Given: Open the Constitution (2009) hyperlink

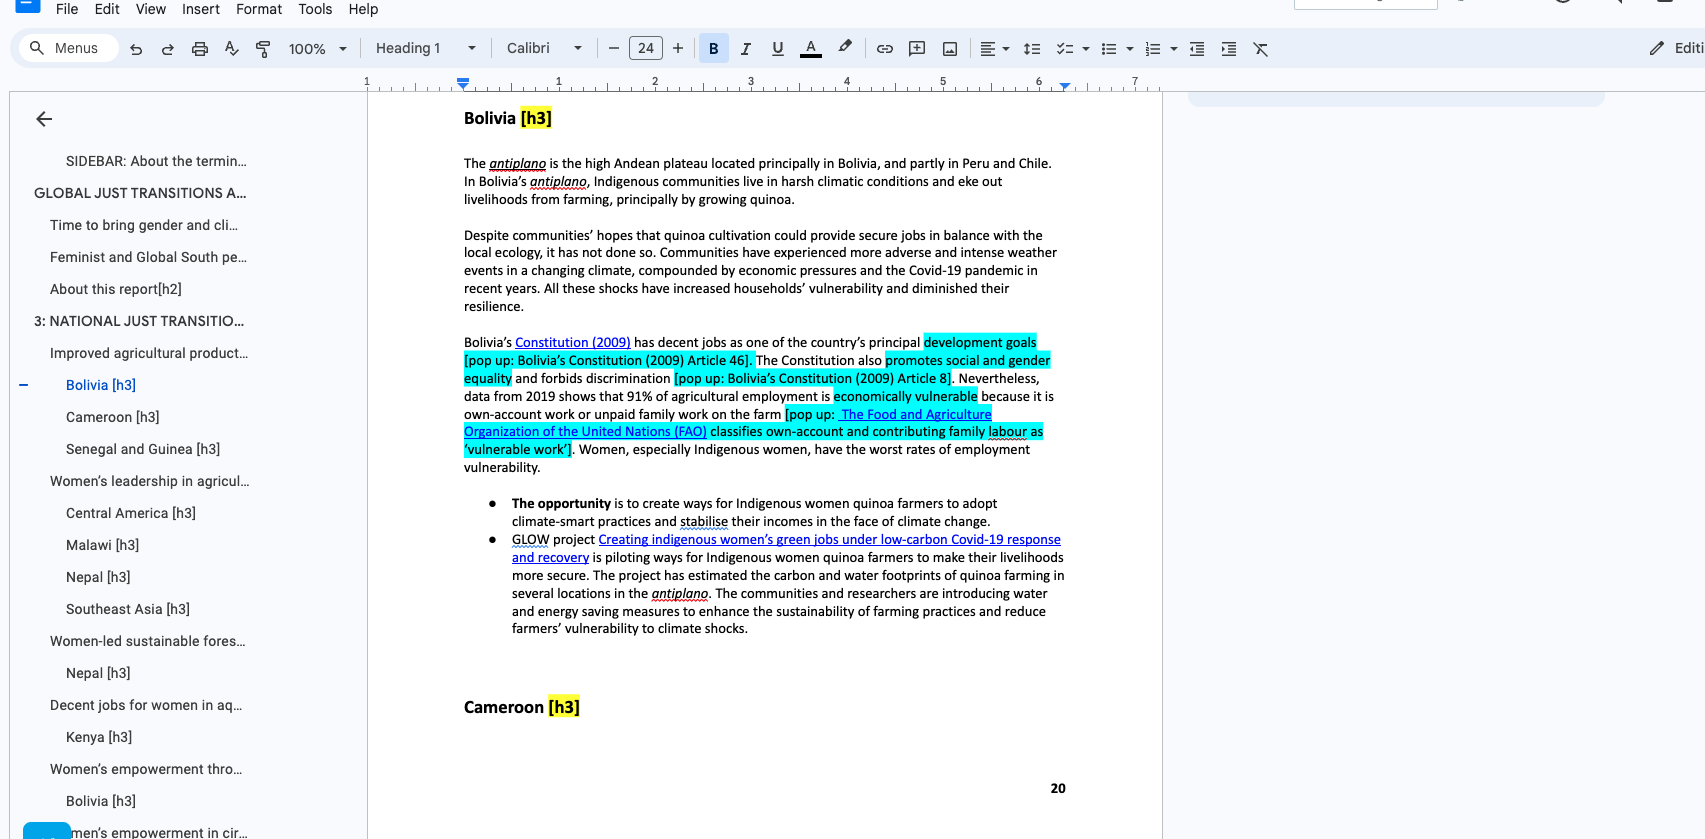Looking at the screenshot, I should point(572,343).
